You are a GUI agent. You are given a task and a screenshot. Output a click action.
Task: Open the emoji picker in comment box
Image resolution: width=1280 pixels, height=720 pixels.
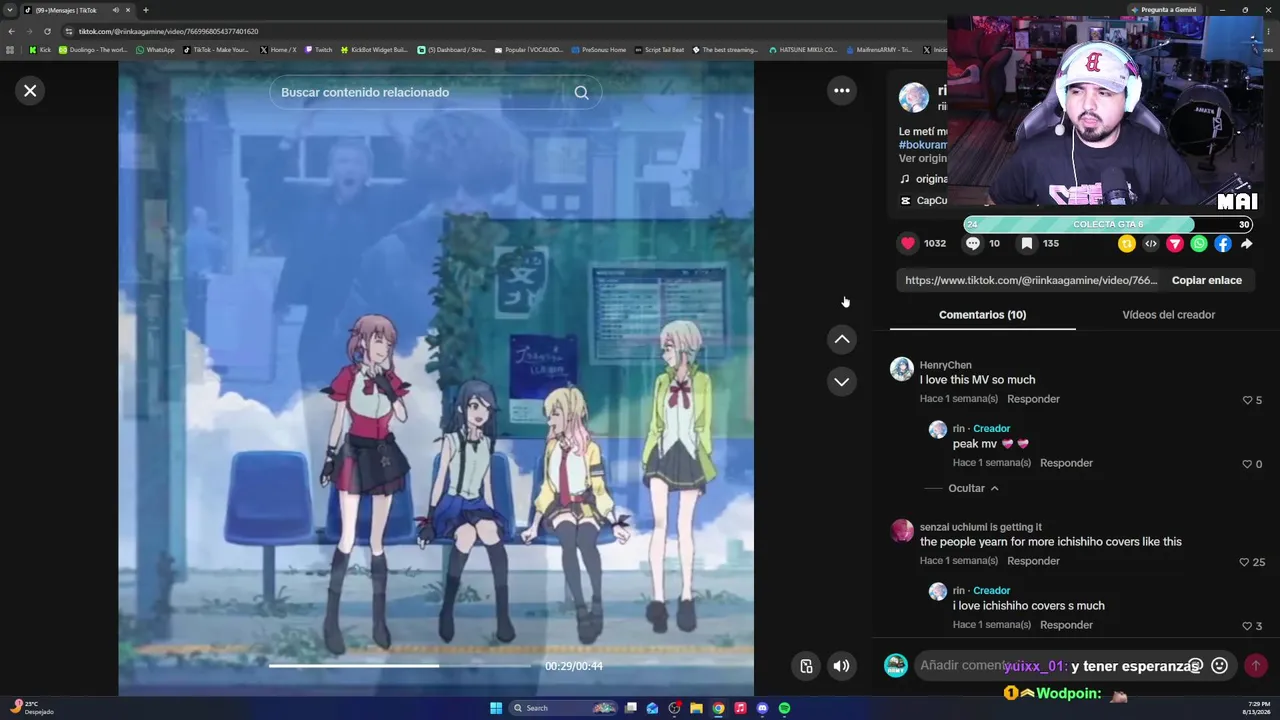[1220, 666]
